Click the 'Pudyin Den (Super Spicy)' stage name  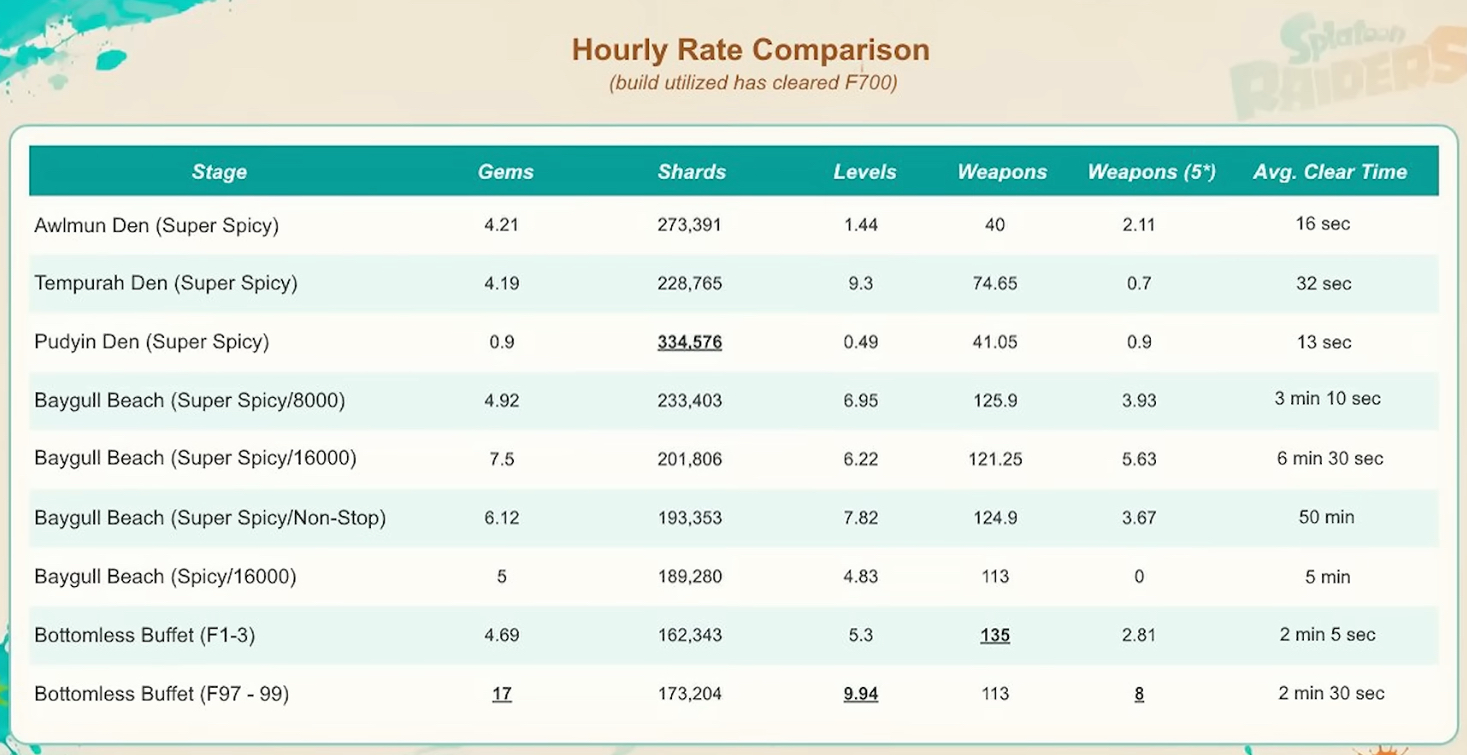(151, 342)
